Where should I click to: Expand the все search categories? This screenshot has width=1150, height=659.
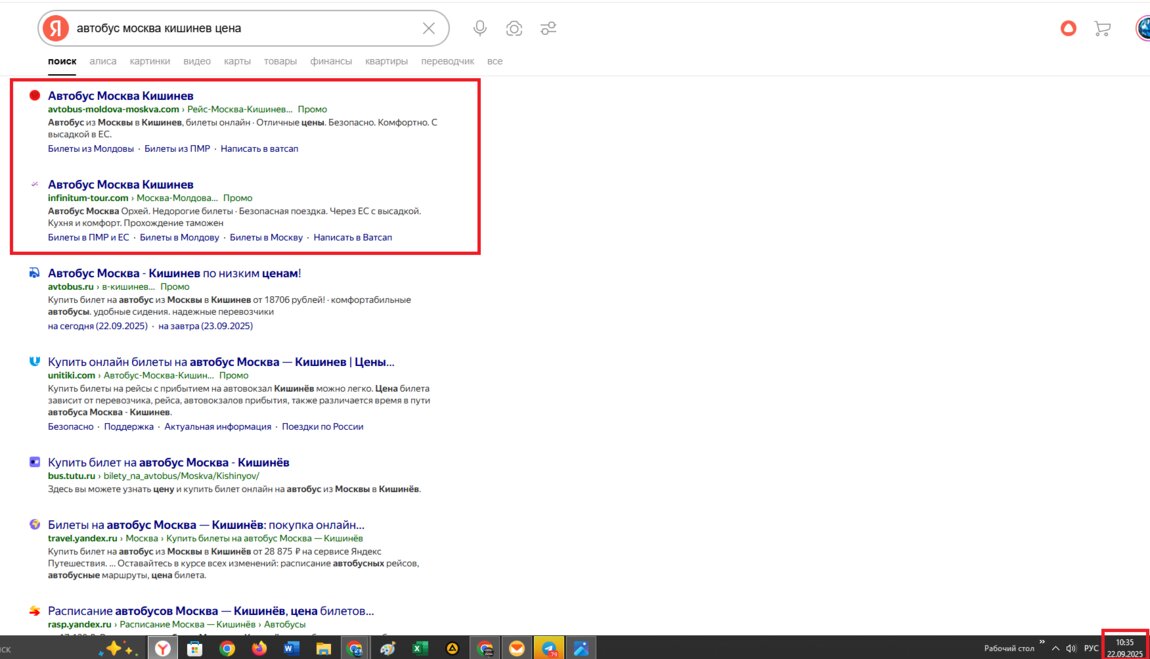tap(494, 61)
